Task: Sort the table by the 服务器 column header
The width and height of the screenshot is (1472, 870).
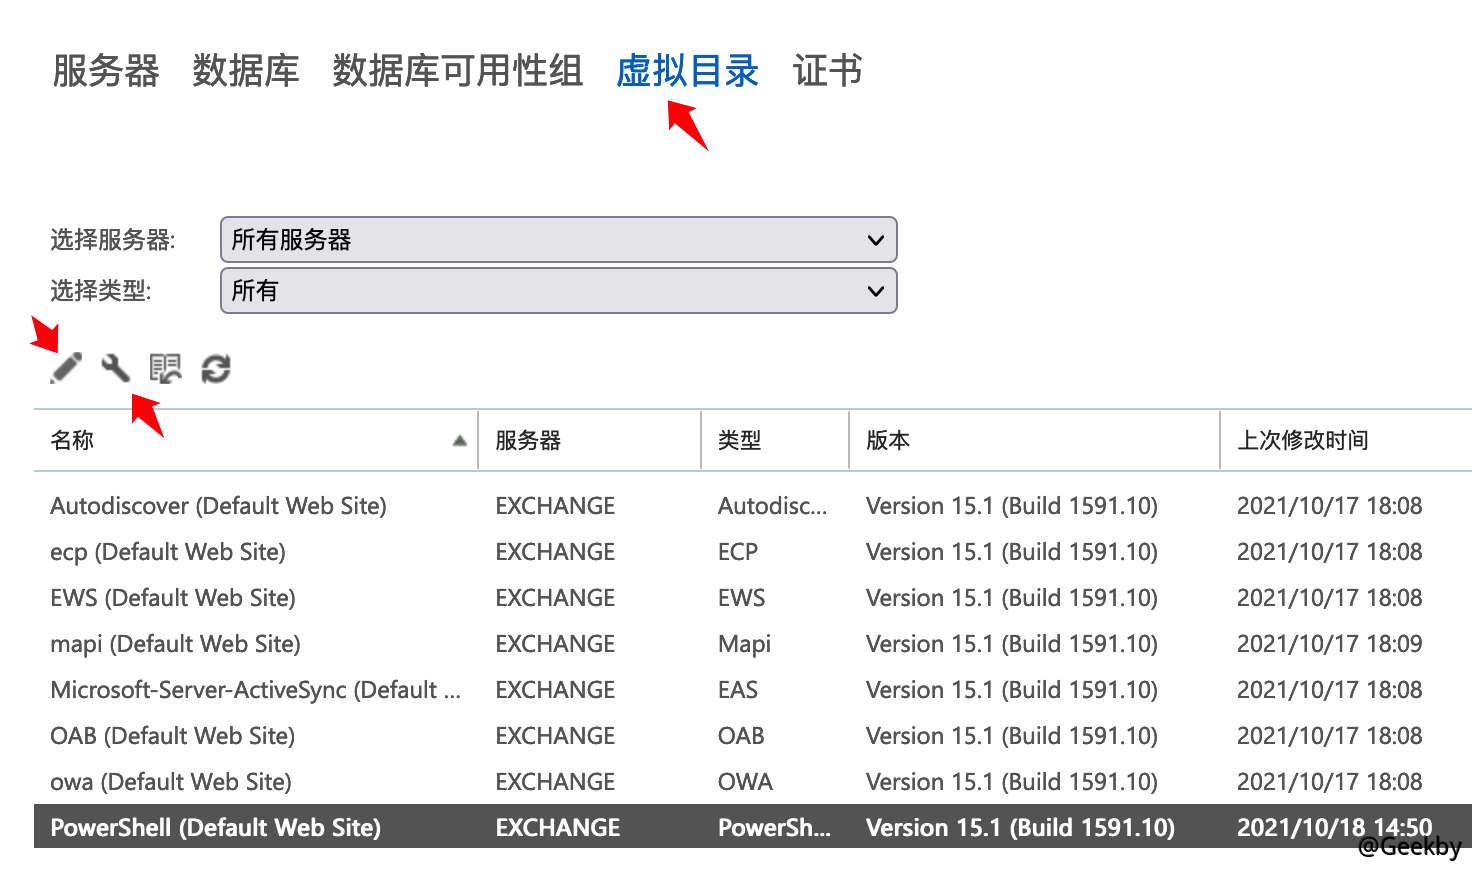Action: pyautogui.click(x=527, y=439)
